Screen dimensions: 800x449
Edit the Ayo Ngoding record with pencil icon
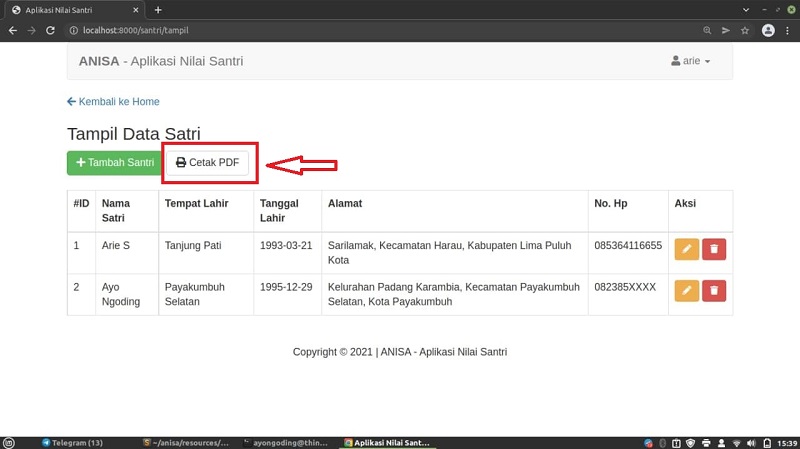tap(687, 291)
